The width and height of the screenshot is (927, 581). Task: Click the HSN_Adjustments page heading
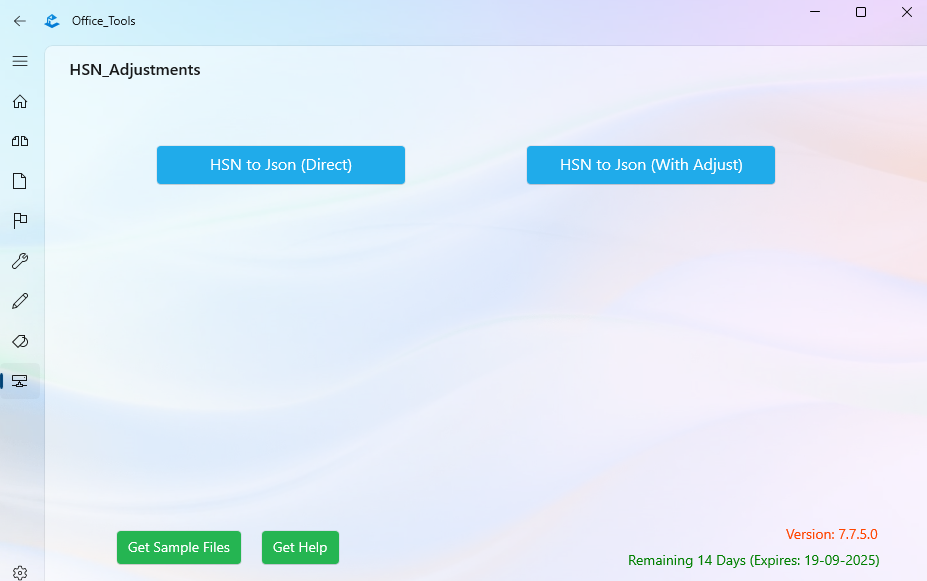tap(134, 69)
